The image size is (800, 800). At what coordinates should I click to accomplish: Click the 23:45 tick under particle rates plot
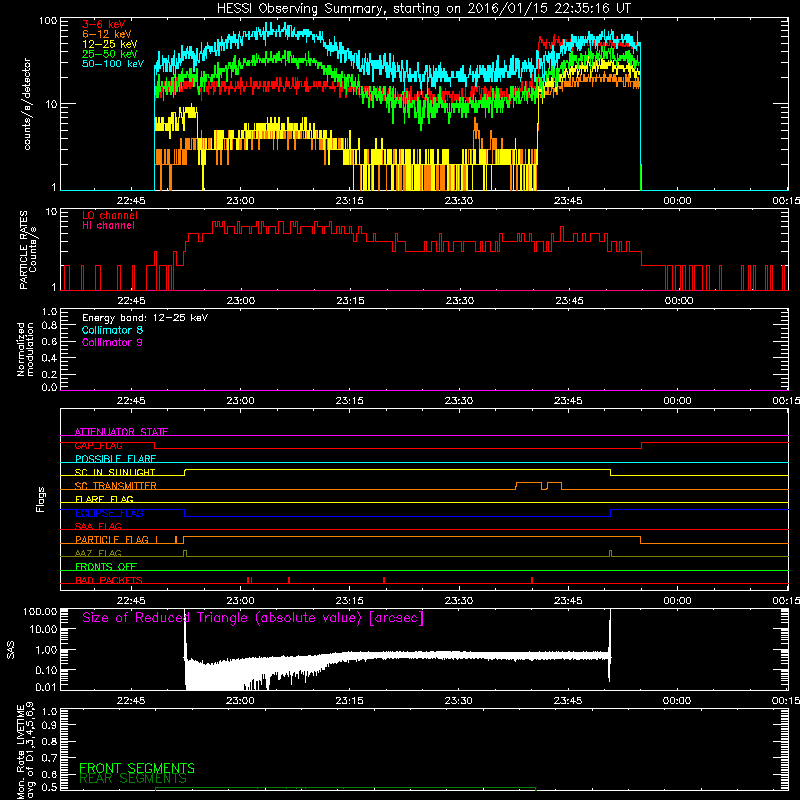tap(569, 301)
